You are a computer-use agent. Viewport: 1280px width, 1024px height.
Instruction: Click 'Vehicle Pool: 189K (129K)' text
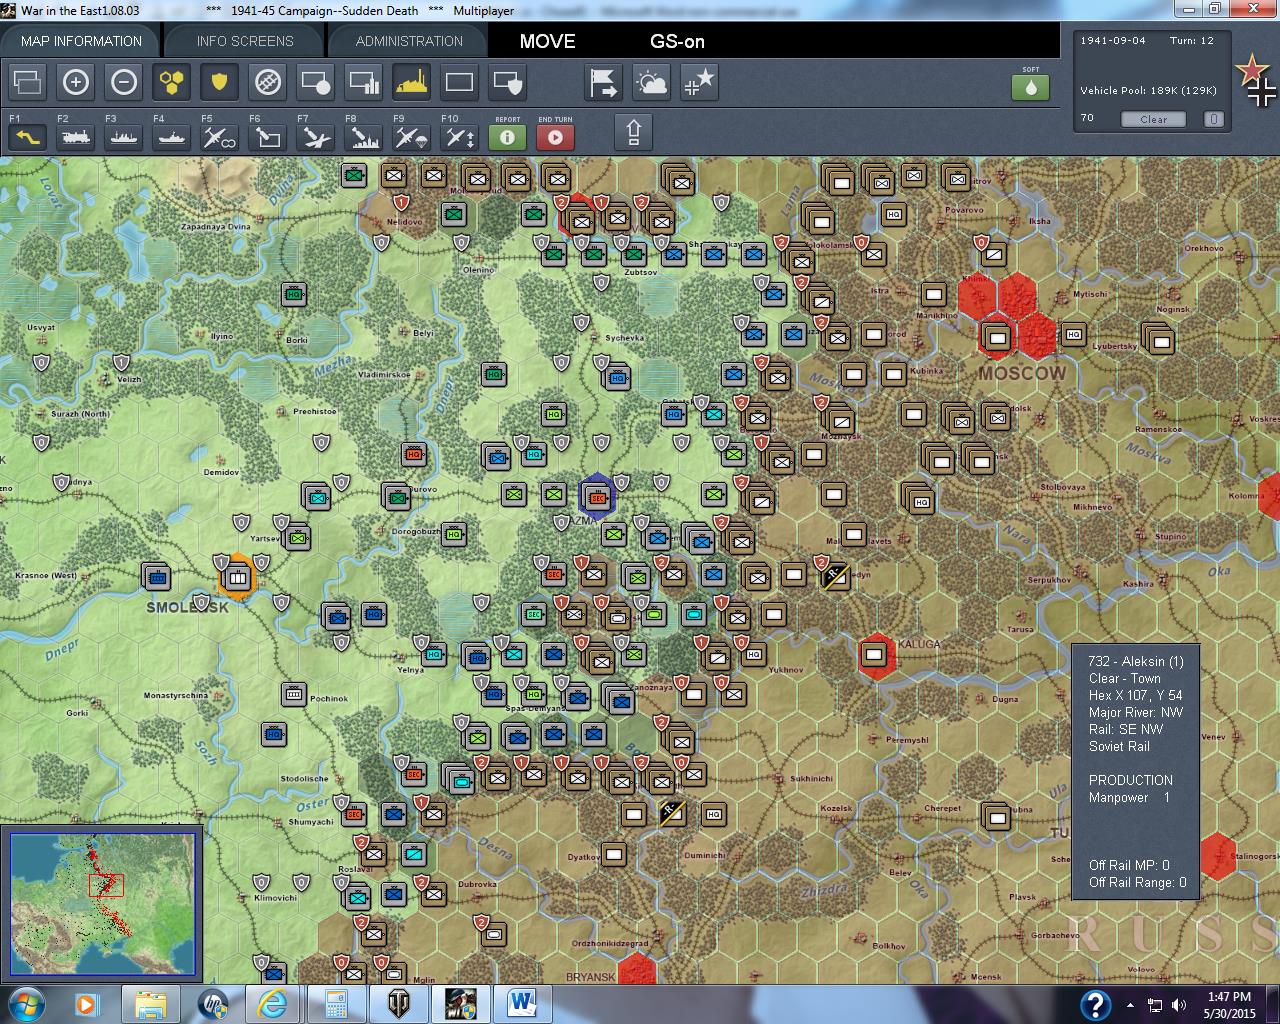1148,90
